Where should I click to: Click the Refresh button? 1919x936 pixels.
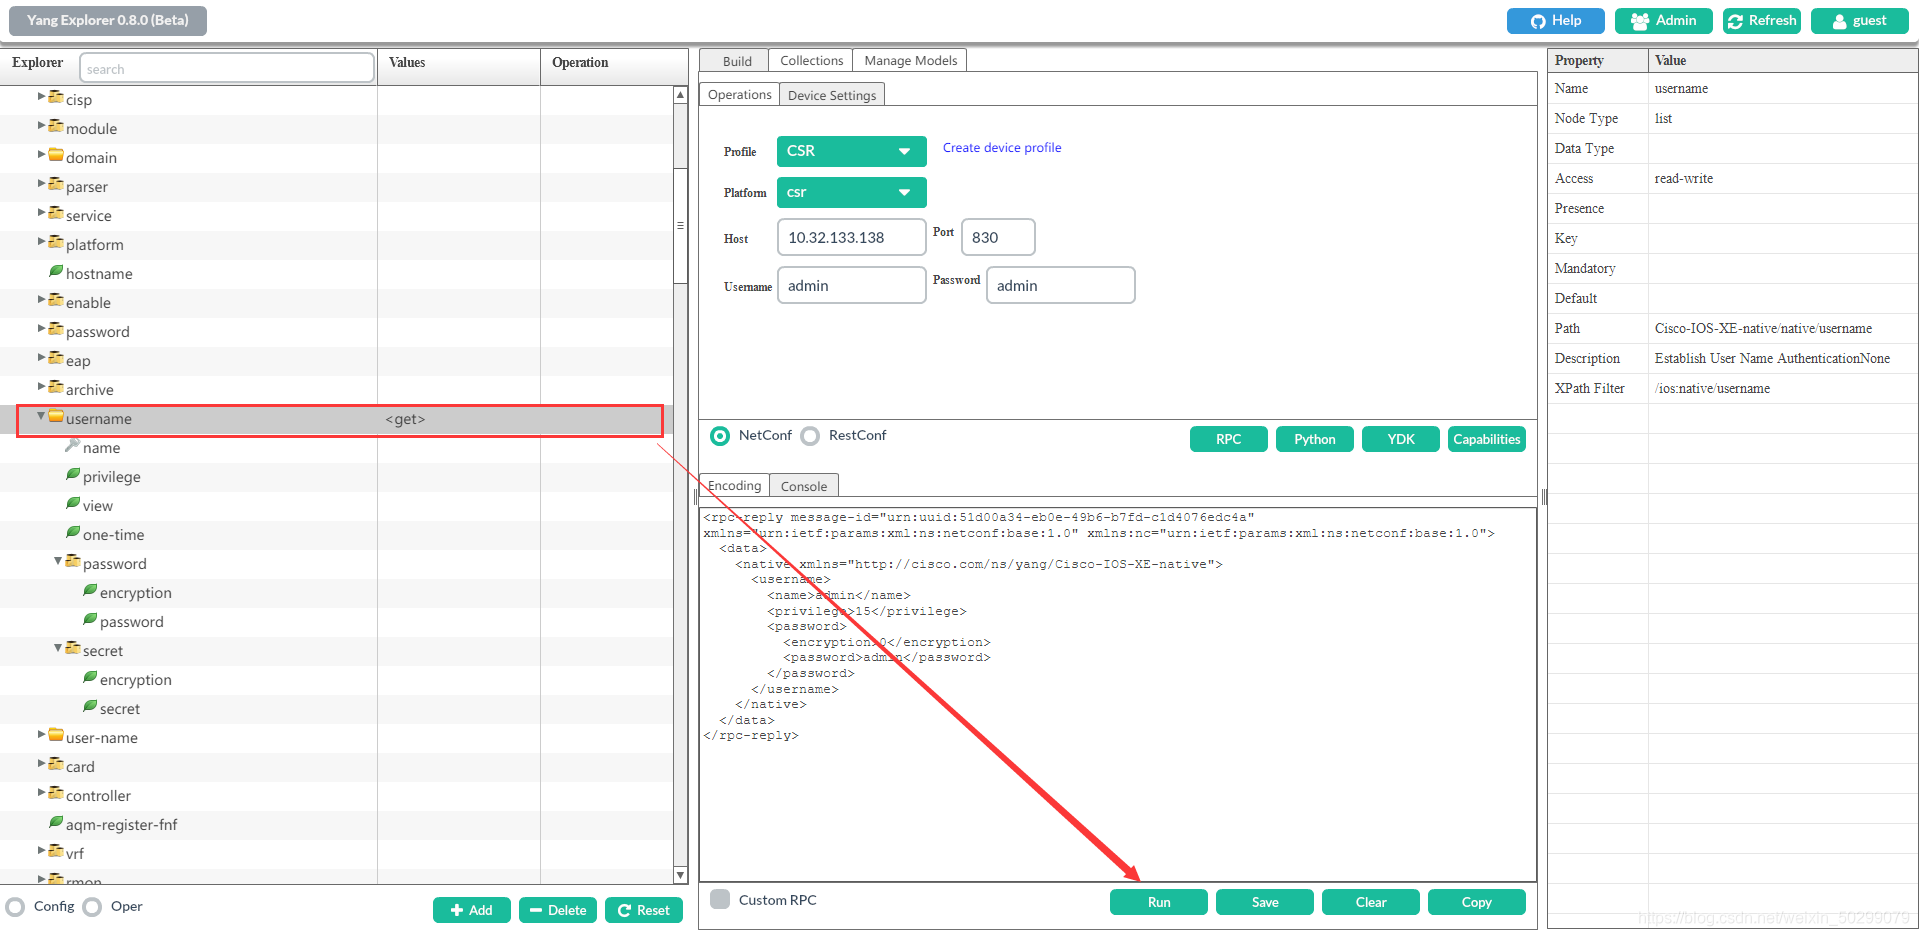(1762, 21)
